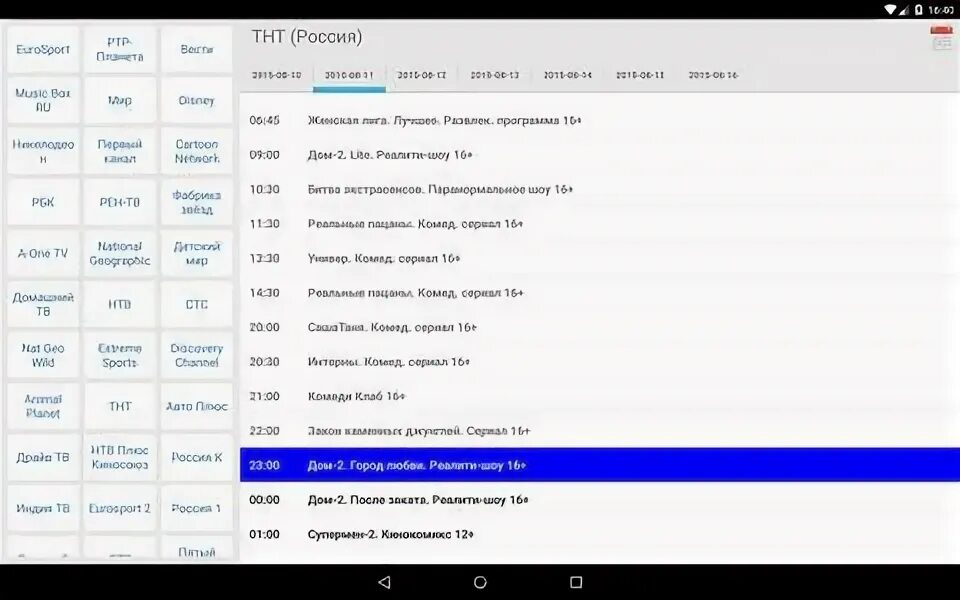Choose the Фабрика звёзд channel tile
The image size is (960, 600).
pyautogui.click(x=197, y=202)
